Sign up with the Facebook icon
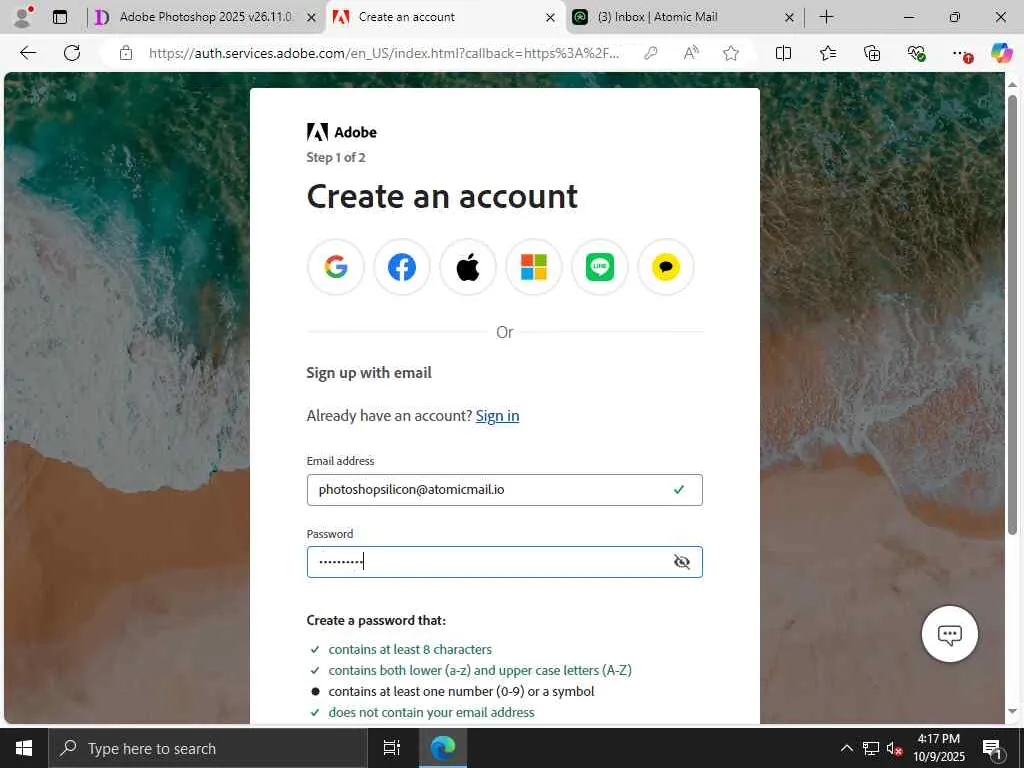 [x=402, y=267]
